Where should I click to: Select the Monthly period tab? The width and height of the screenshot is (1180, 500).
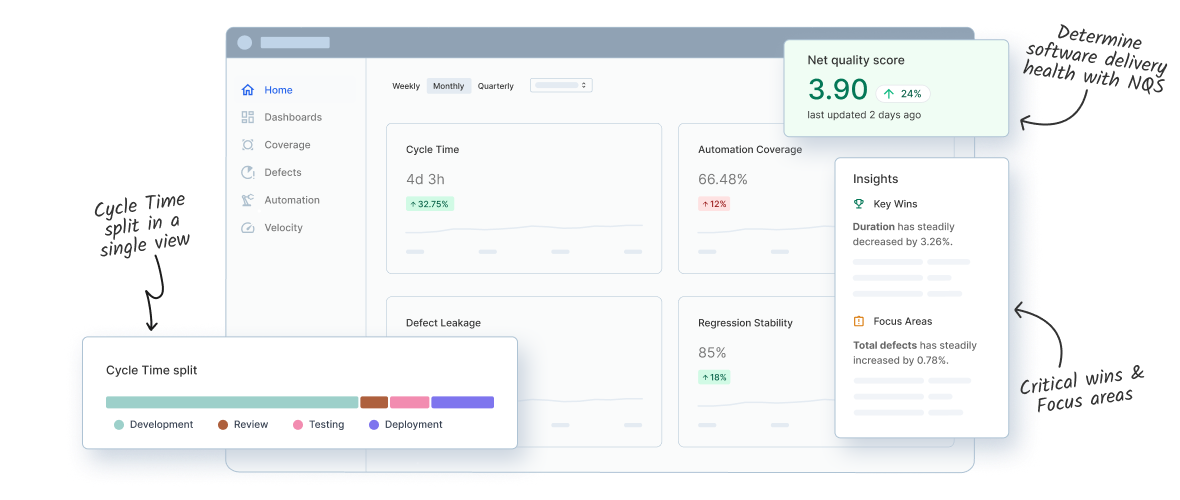[449, 86]
